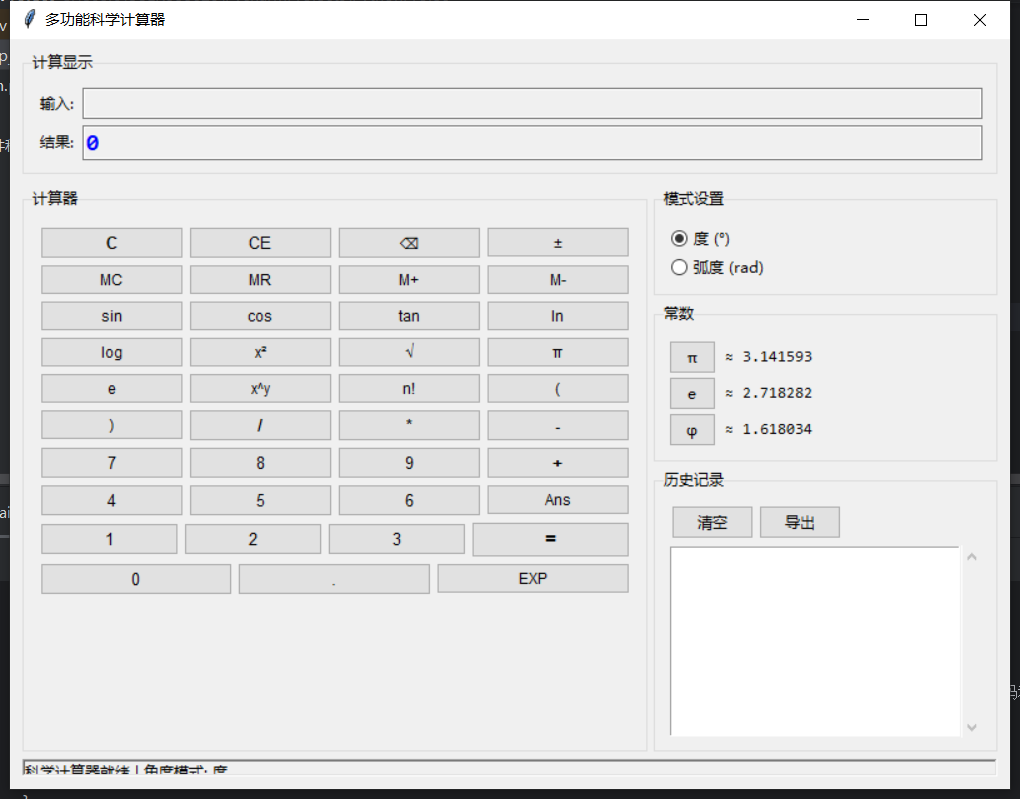Click inside the history record list box
The image size is (1020, 799).
(x=815, y=642)
